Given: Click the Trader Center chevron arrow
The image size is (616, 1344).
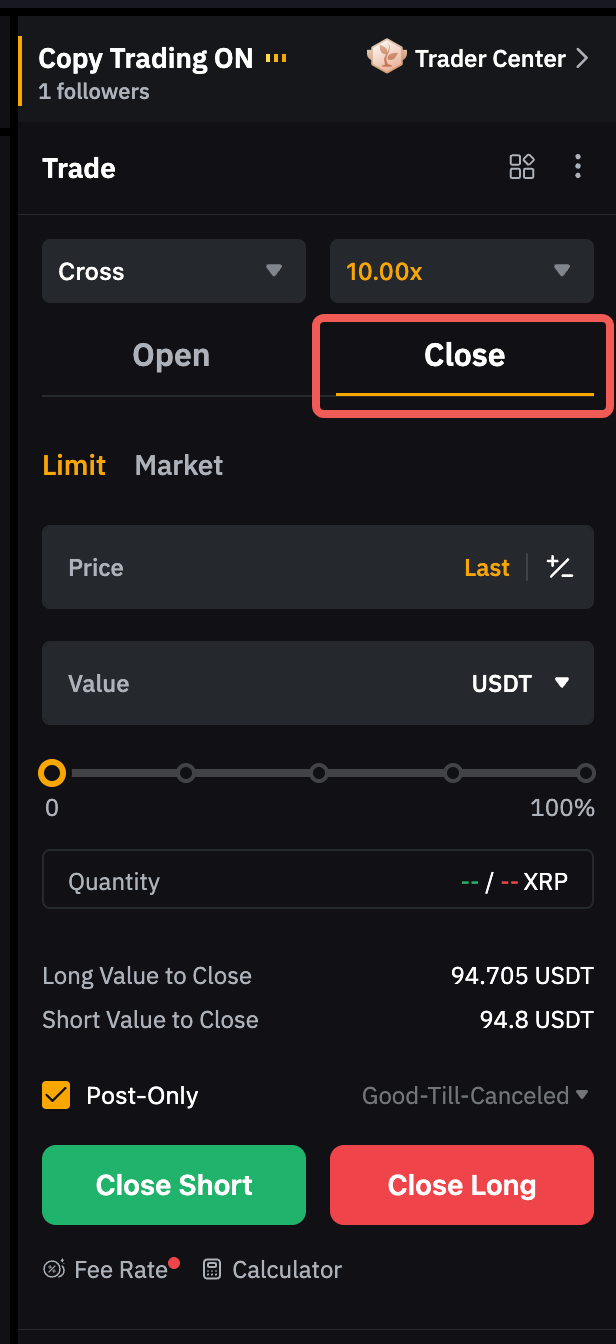Looking at the screenshot, I should [x=583, y=59].
